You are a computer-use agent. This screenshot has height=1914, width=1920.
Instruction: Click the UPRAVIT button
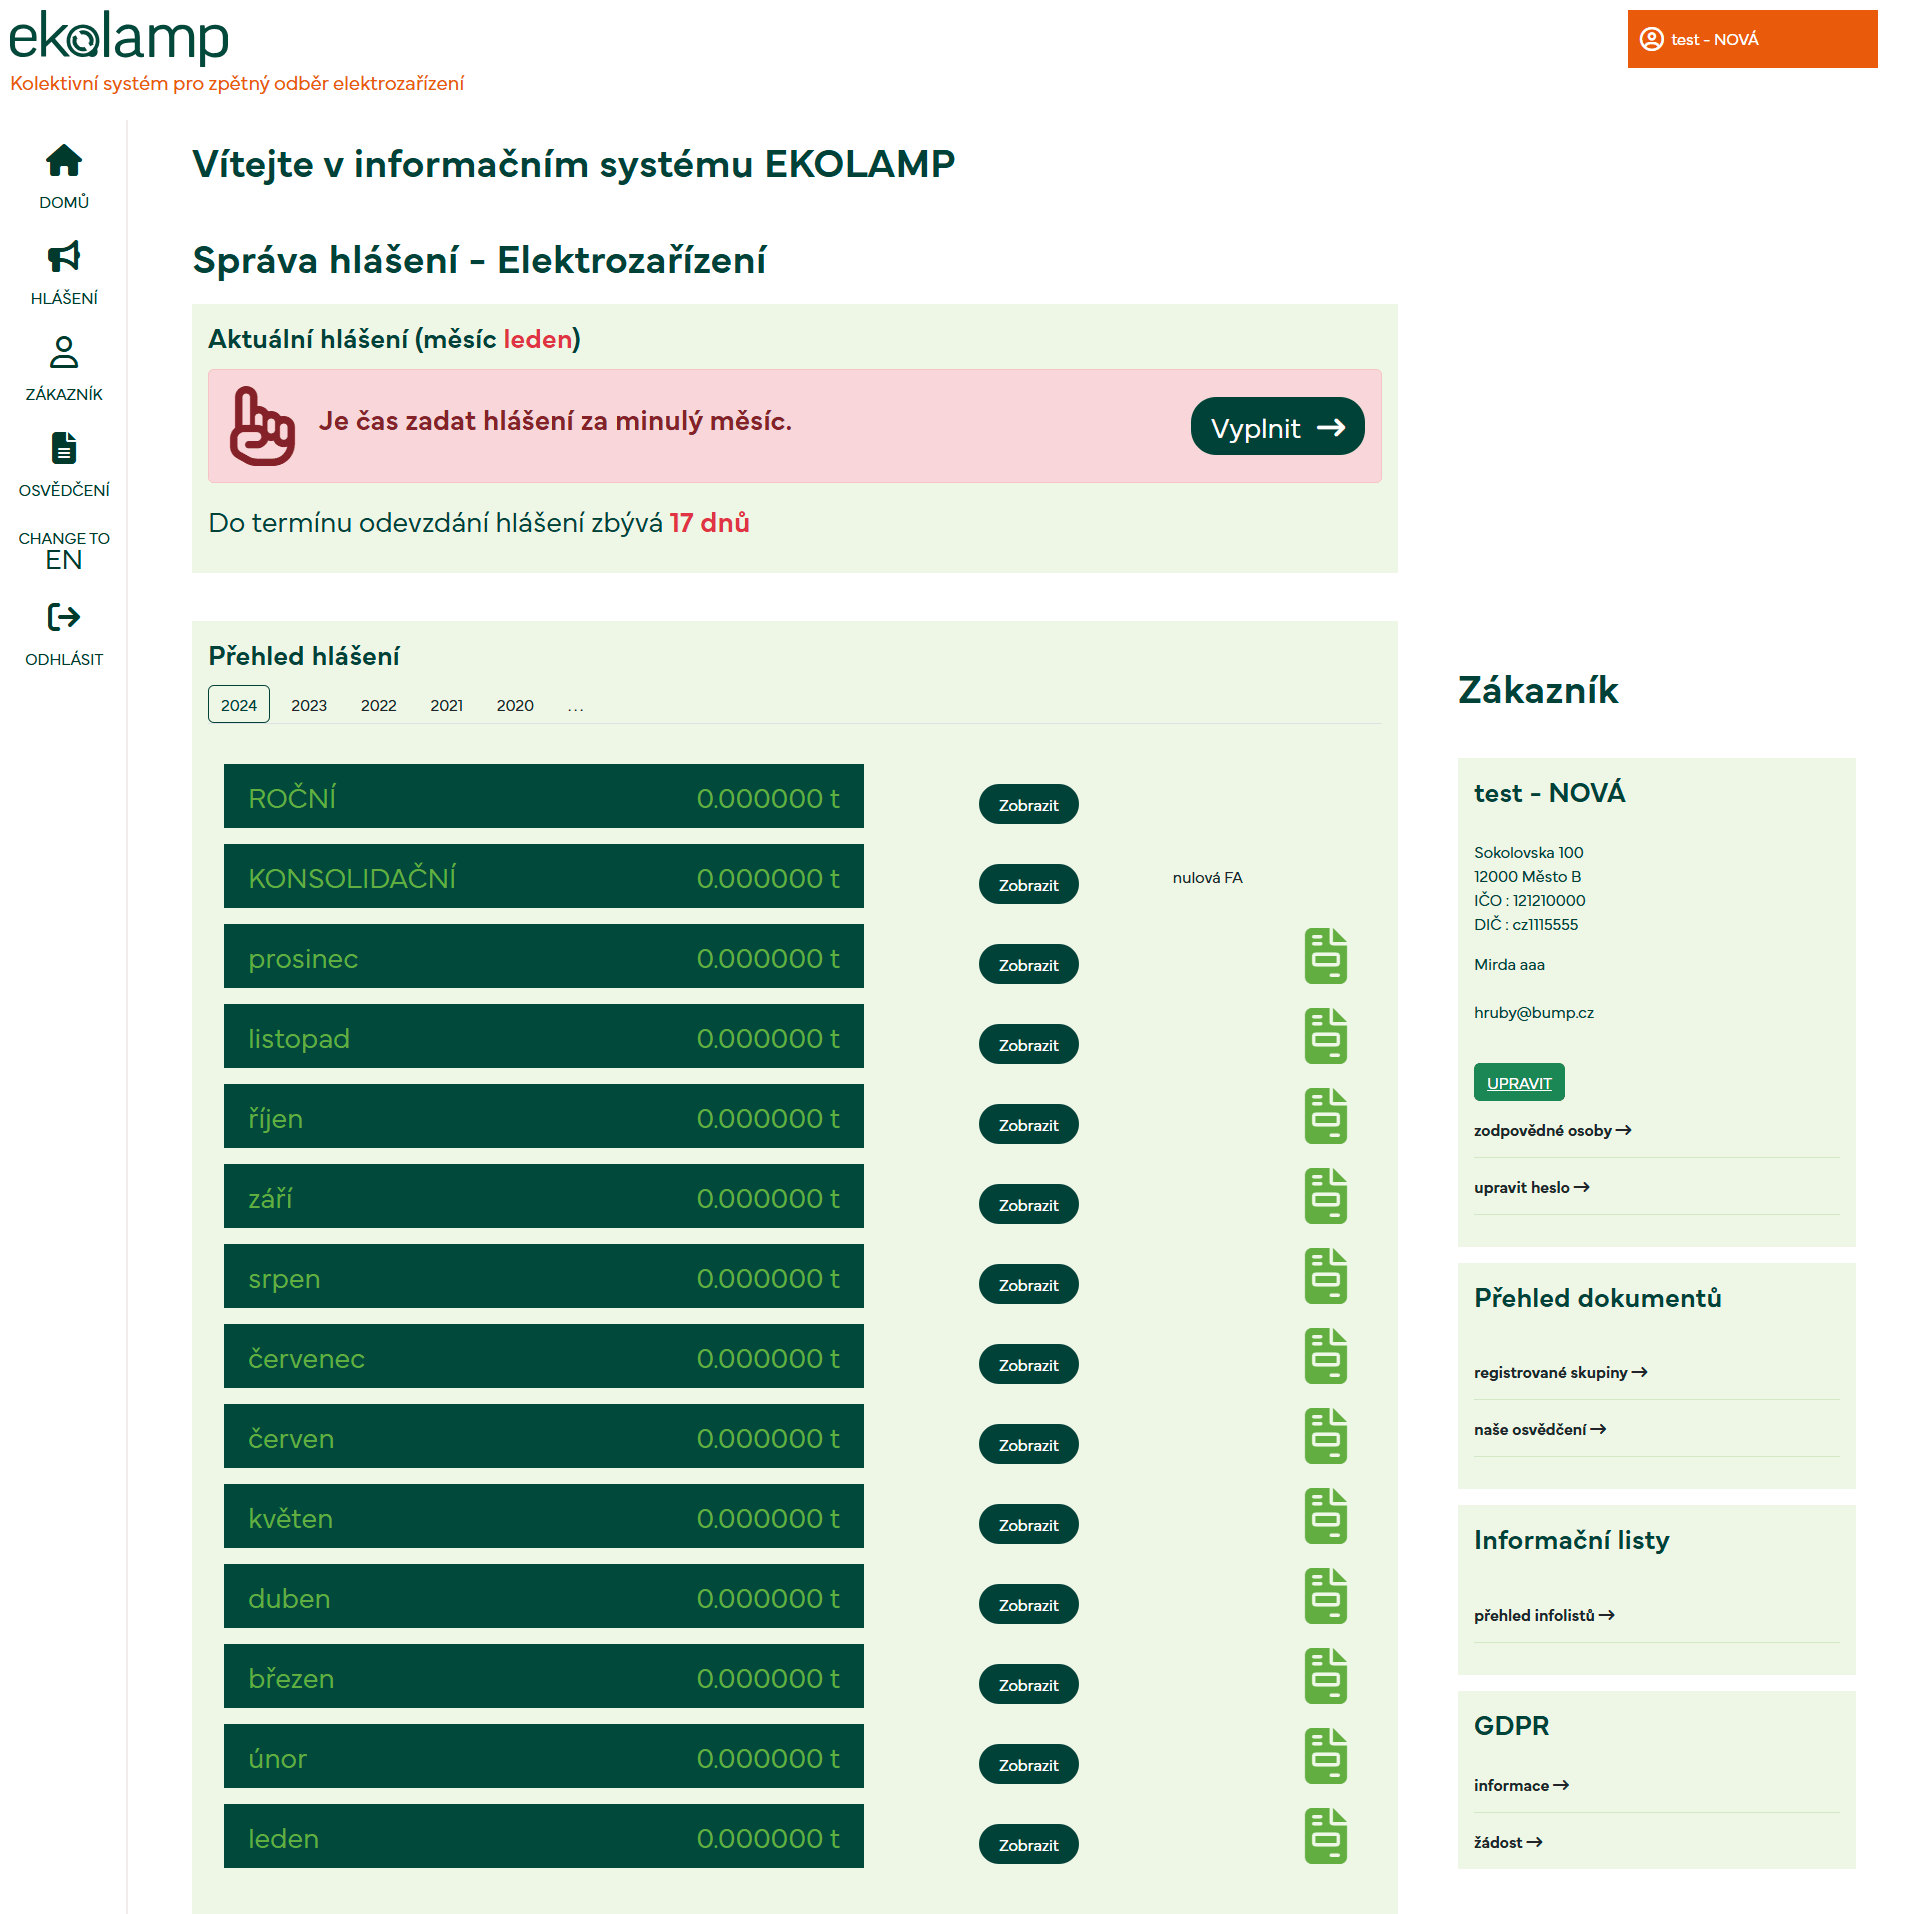tap(1519, 1083)
